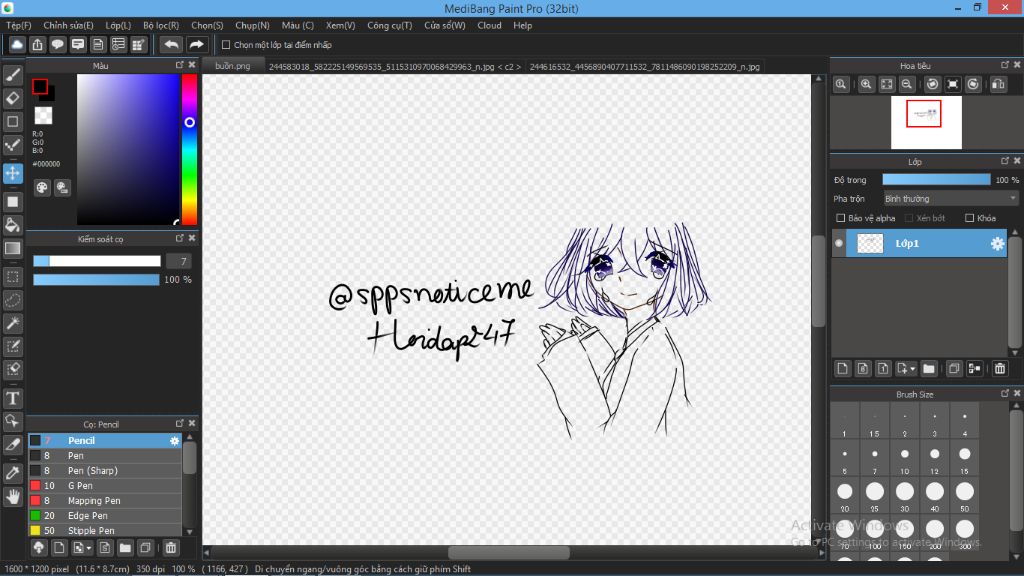Open the 'Bình thường' blend mode dropdown
The width and height of the screenshot is (1024, 576).
pos(950,199)
